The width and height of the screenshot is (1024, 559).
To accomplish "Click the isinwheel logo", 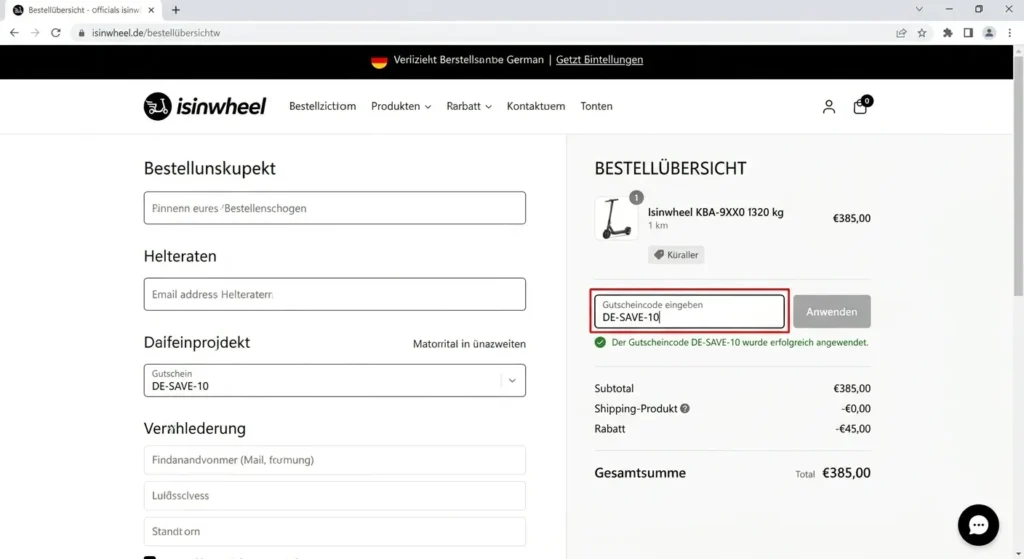I will point(205,106).
